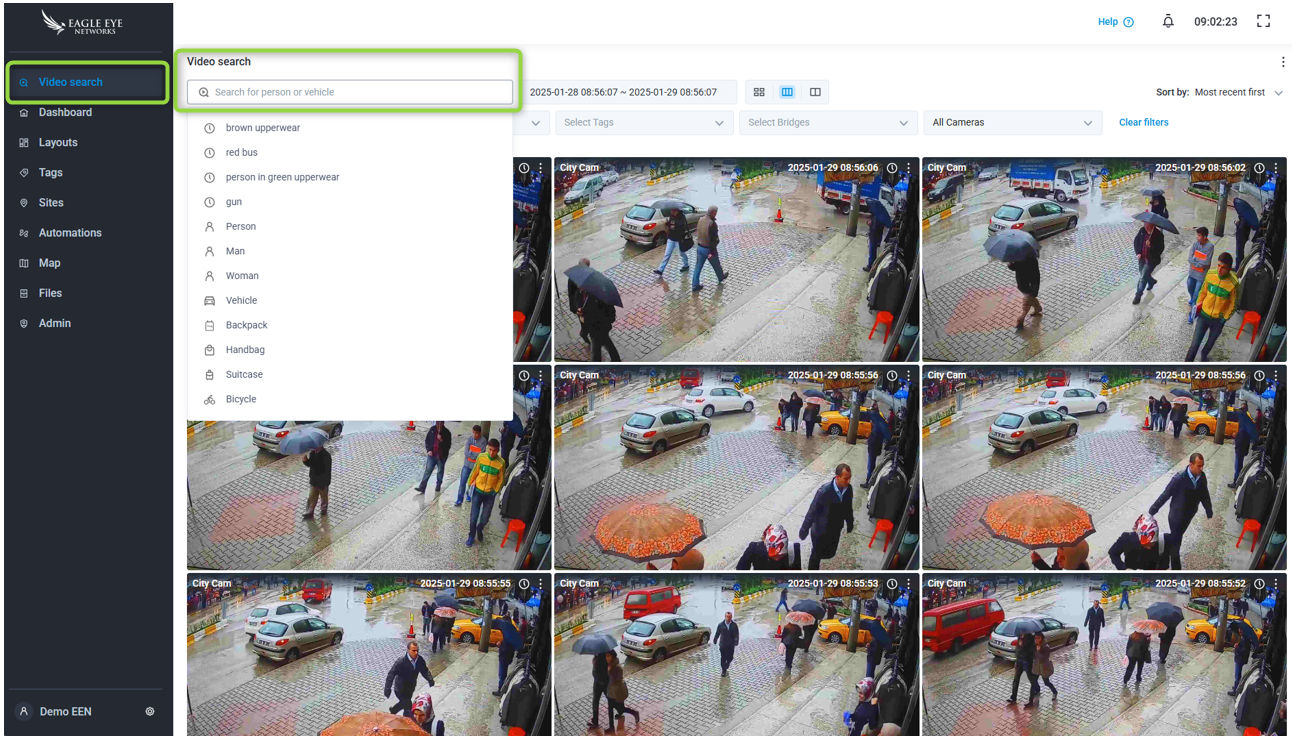This screenshot has height=740, width=1292.
Task: Click the clock icon on 08:56:06 thumbnail
Action: pyautogui.click(x=892, y=168)
